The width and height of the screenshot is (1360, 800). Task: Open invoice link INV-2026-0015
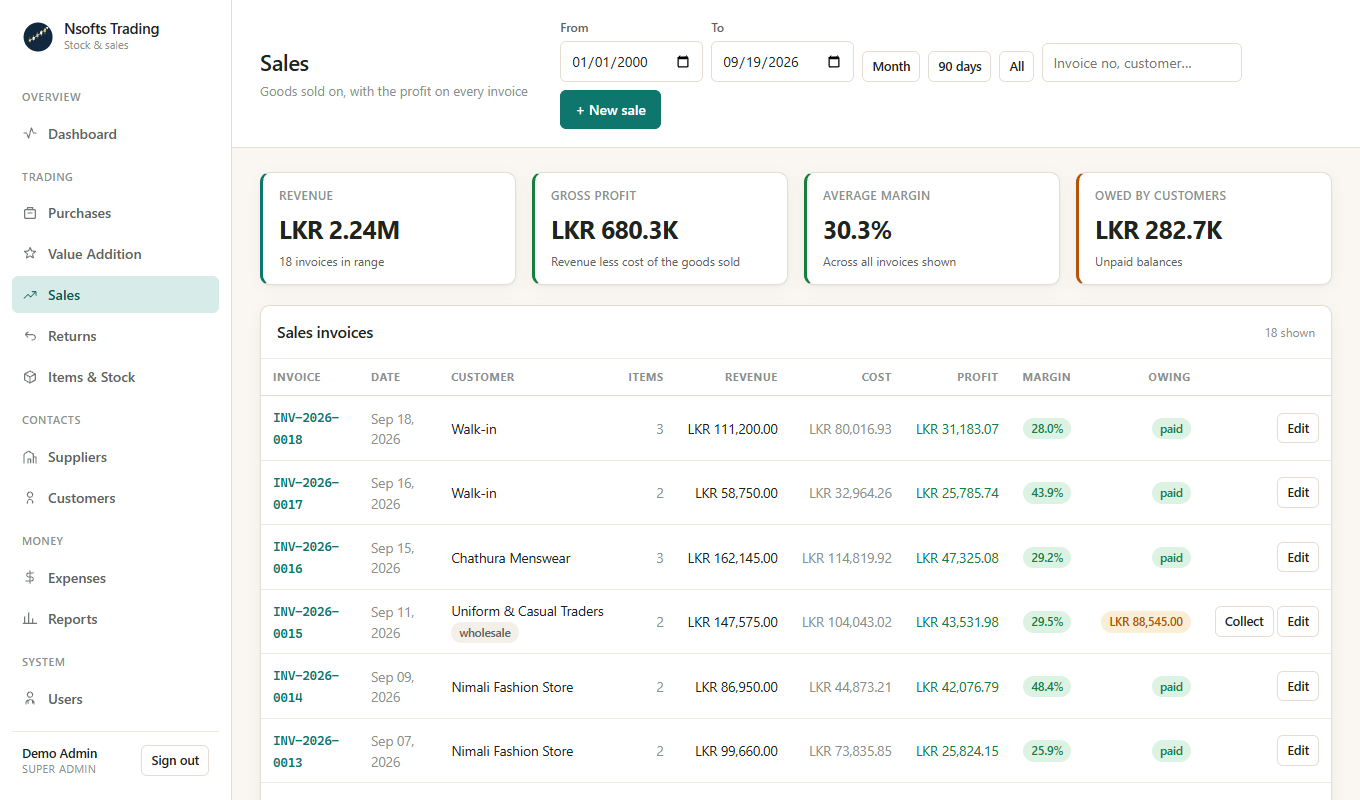[x=306, y=622]
